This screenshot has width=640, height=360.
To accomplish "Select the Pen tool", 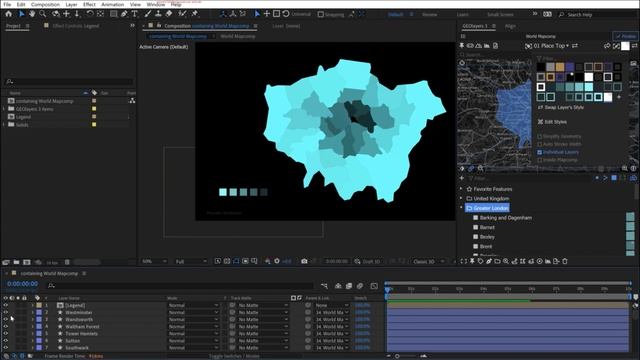I will (124, 14).
